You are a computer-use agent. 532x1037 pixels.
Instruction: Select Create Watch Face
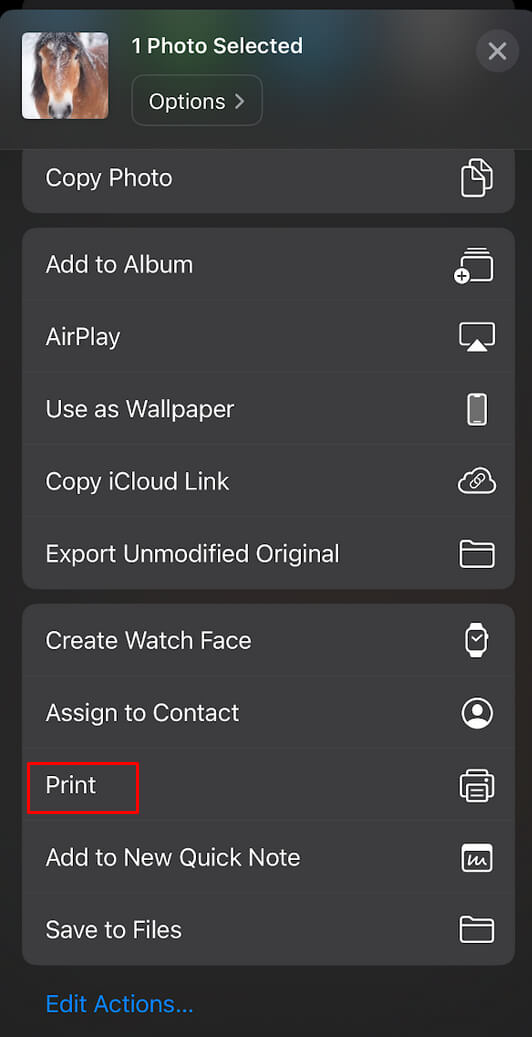pos(269,640)
